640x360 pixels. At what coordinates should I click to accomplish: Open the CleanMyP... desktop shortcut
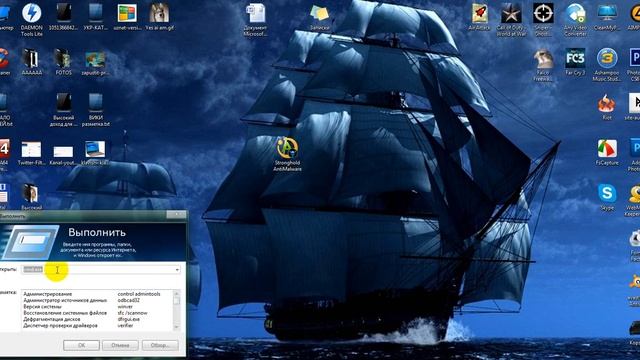click(x=607, y=17)
